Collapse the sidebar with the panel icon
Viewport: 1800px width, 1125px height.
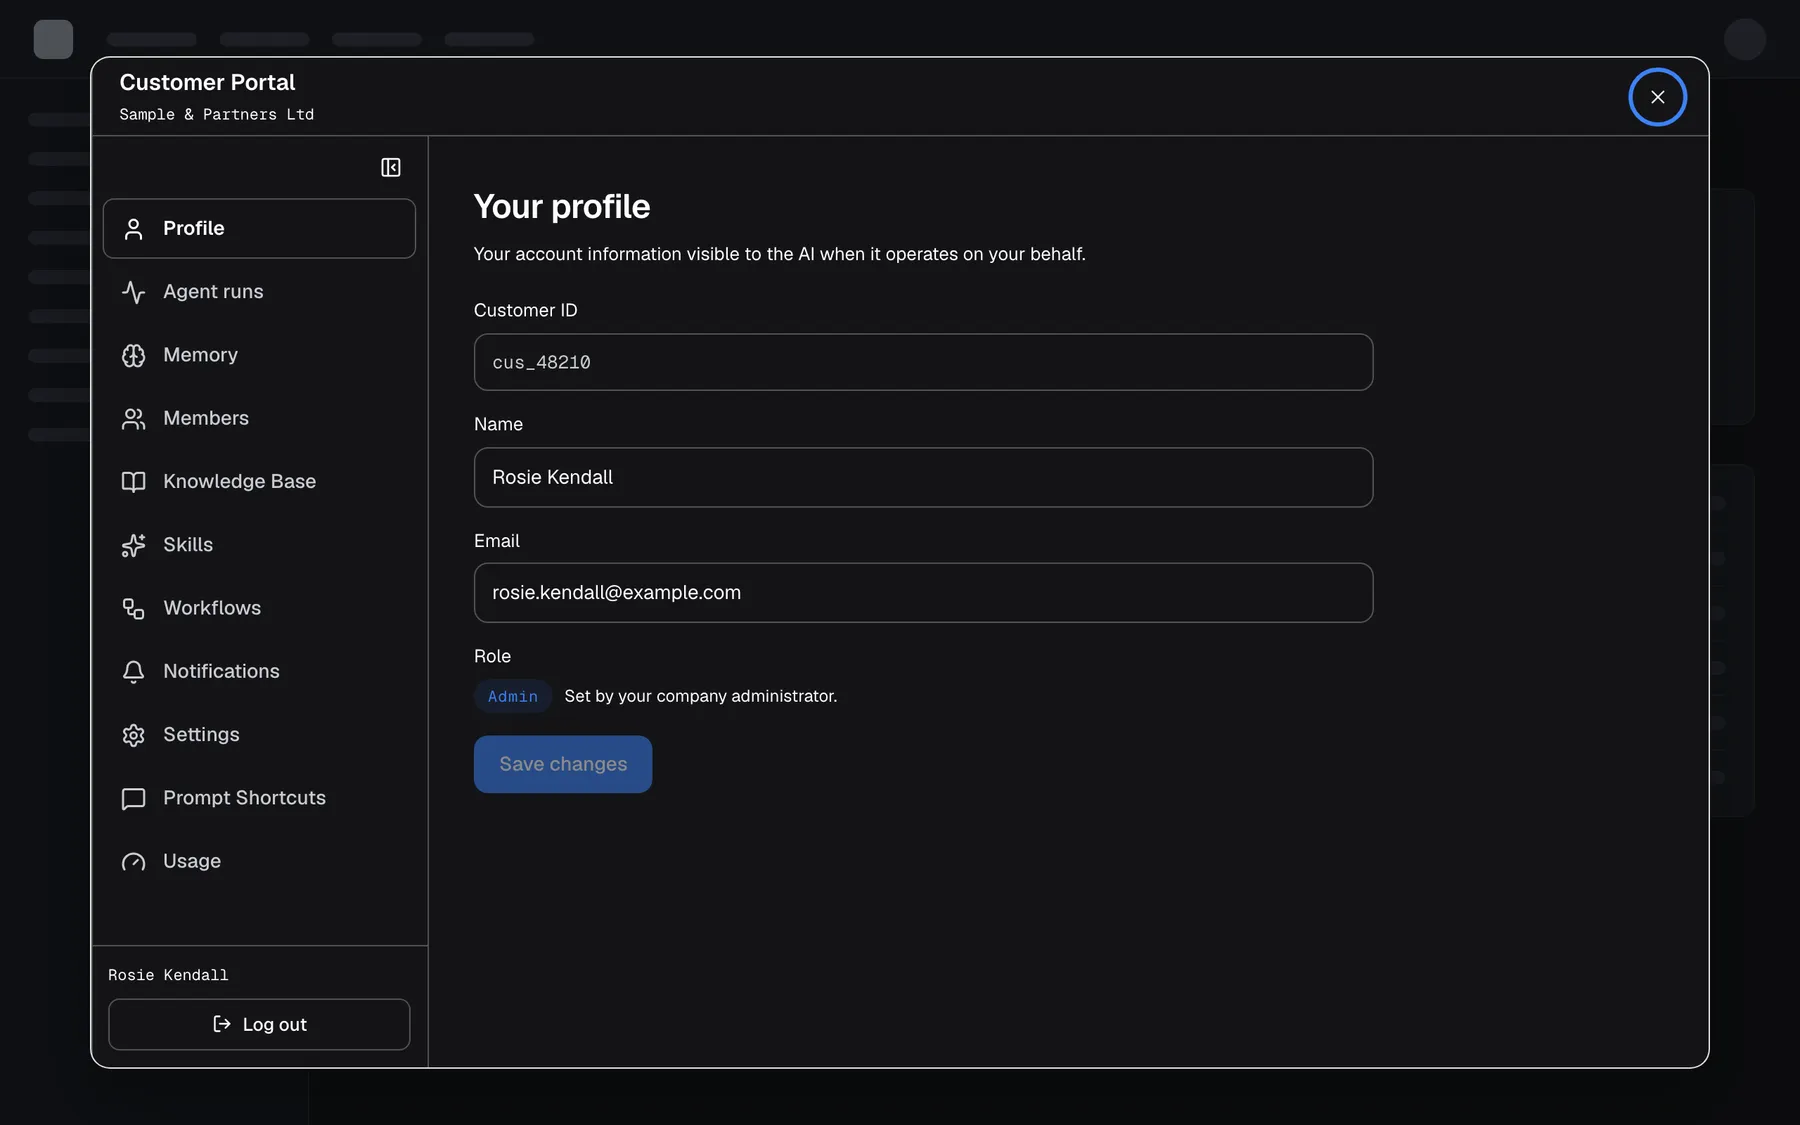coord(391,167)
